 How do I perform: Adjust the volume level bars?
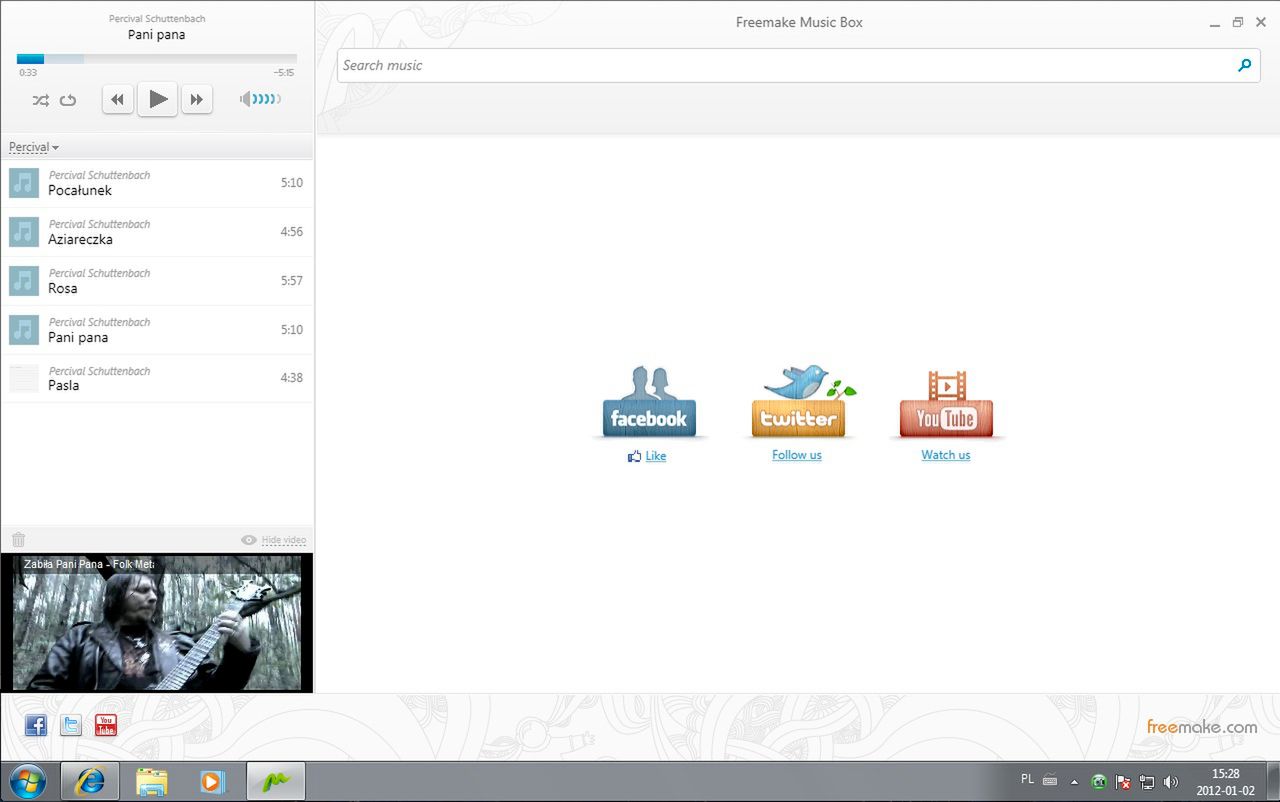coord(261,99)
